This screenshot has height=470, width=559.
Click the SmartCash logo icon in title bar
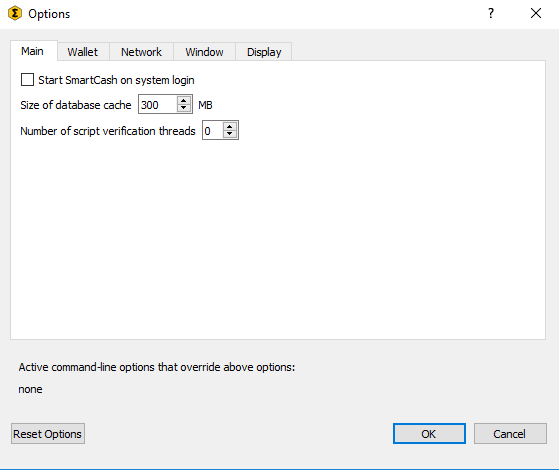(15, 14)
